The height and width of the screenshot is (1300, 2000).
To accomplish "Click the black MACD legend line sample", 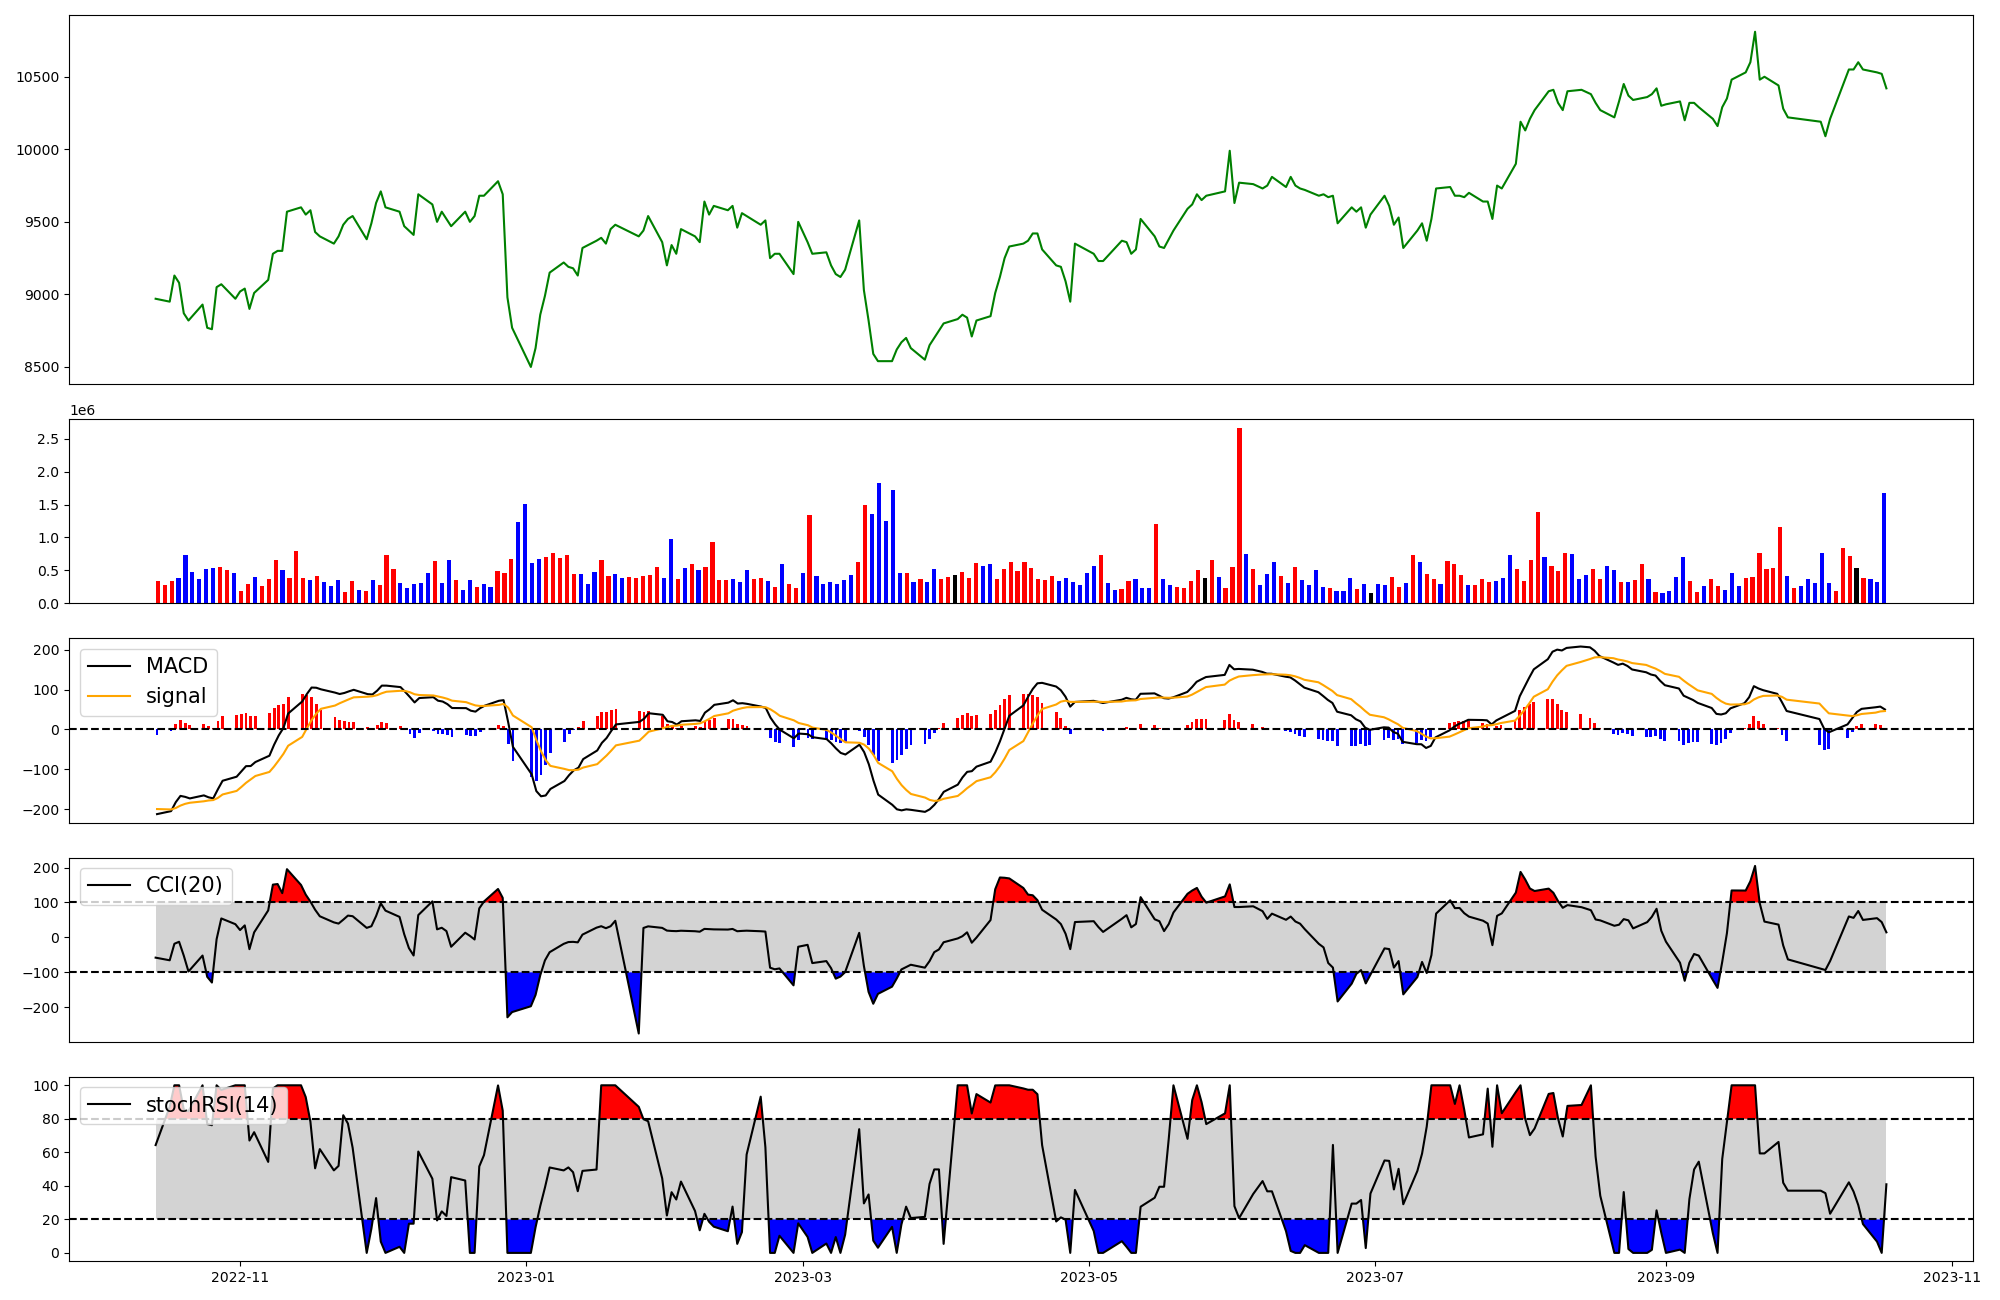I will (109, 666).
